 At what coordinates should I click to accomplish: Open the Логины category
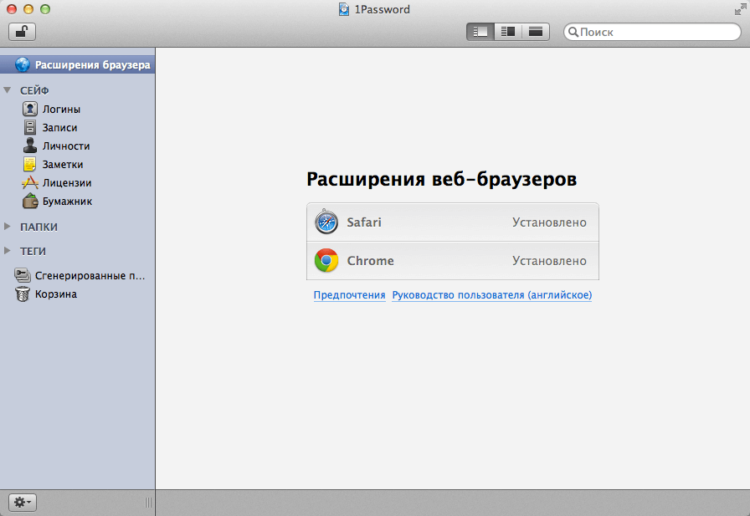coord(61,109)
